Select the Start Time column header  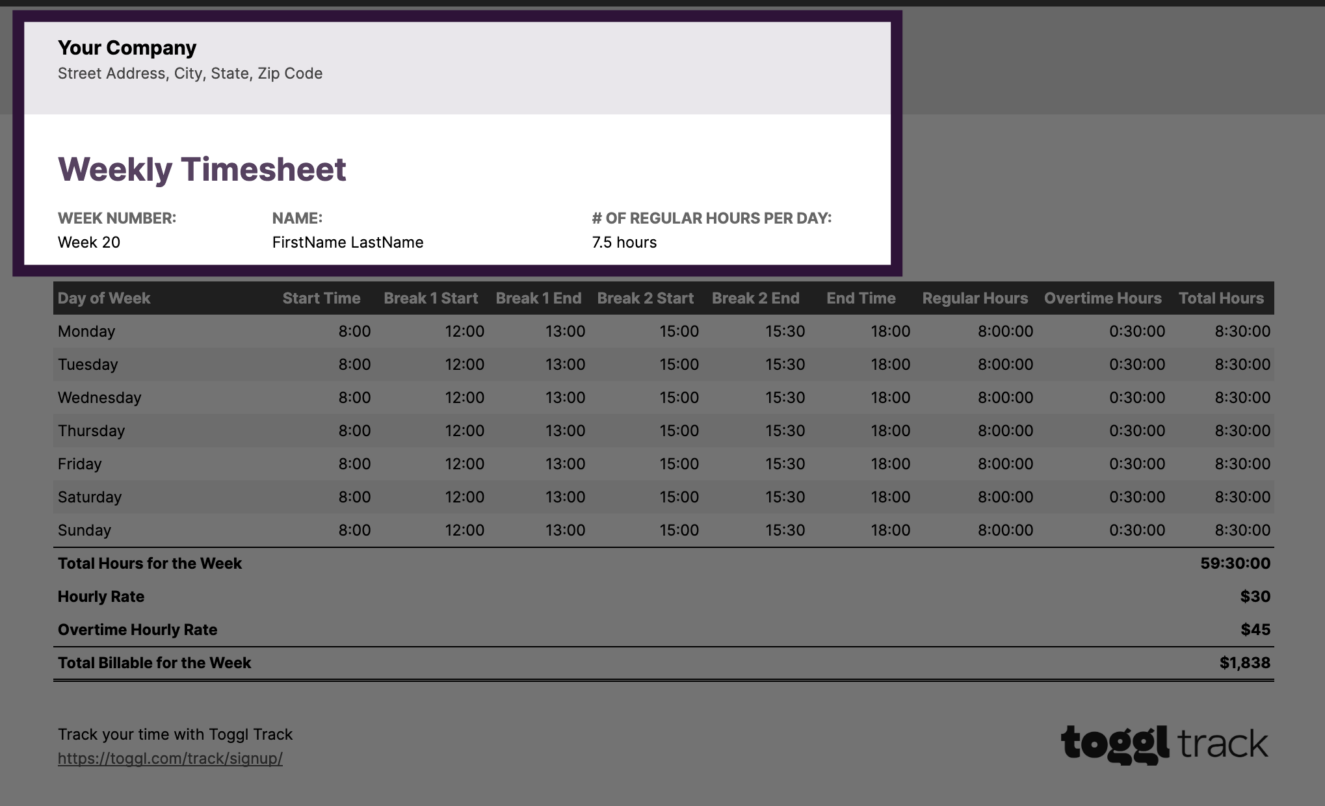click(x=321, y=298)
